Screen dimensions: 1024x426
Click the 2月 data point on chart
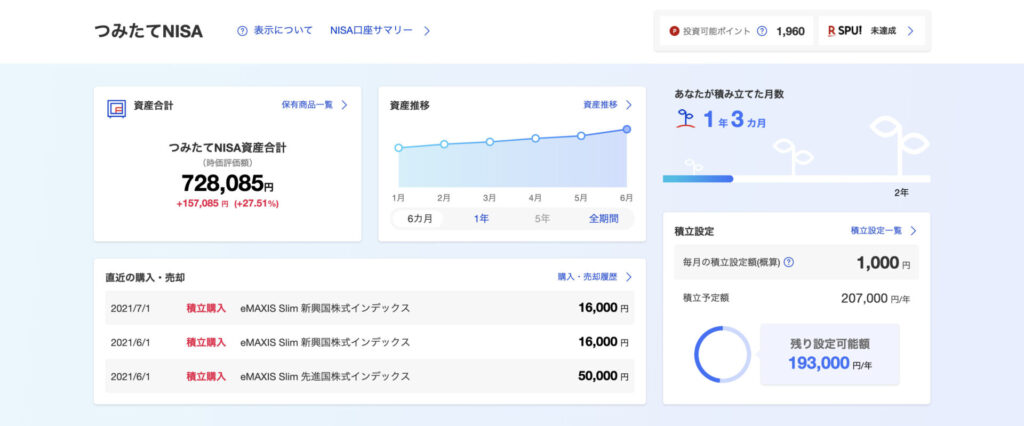pos(444,144)
